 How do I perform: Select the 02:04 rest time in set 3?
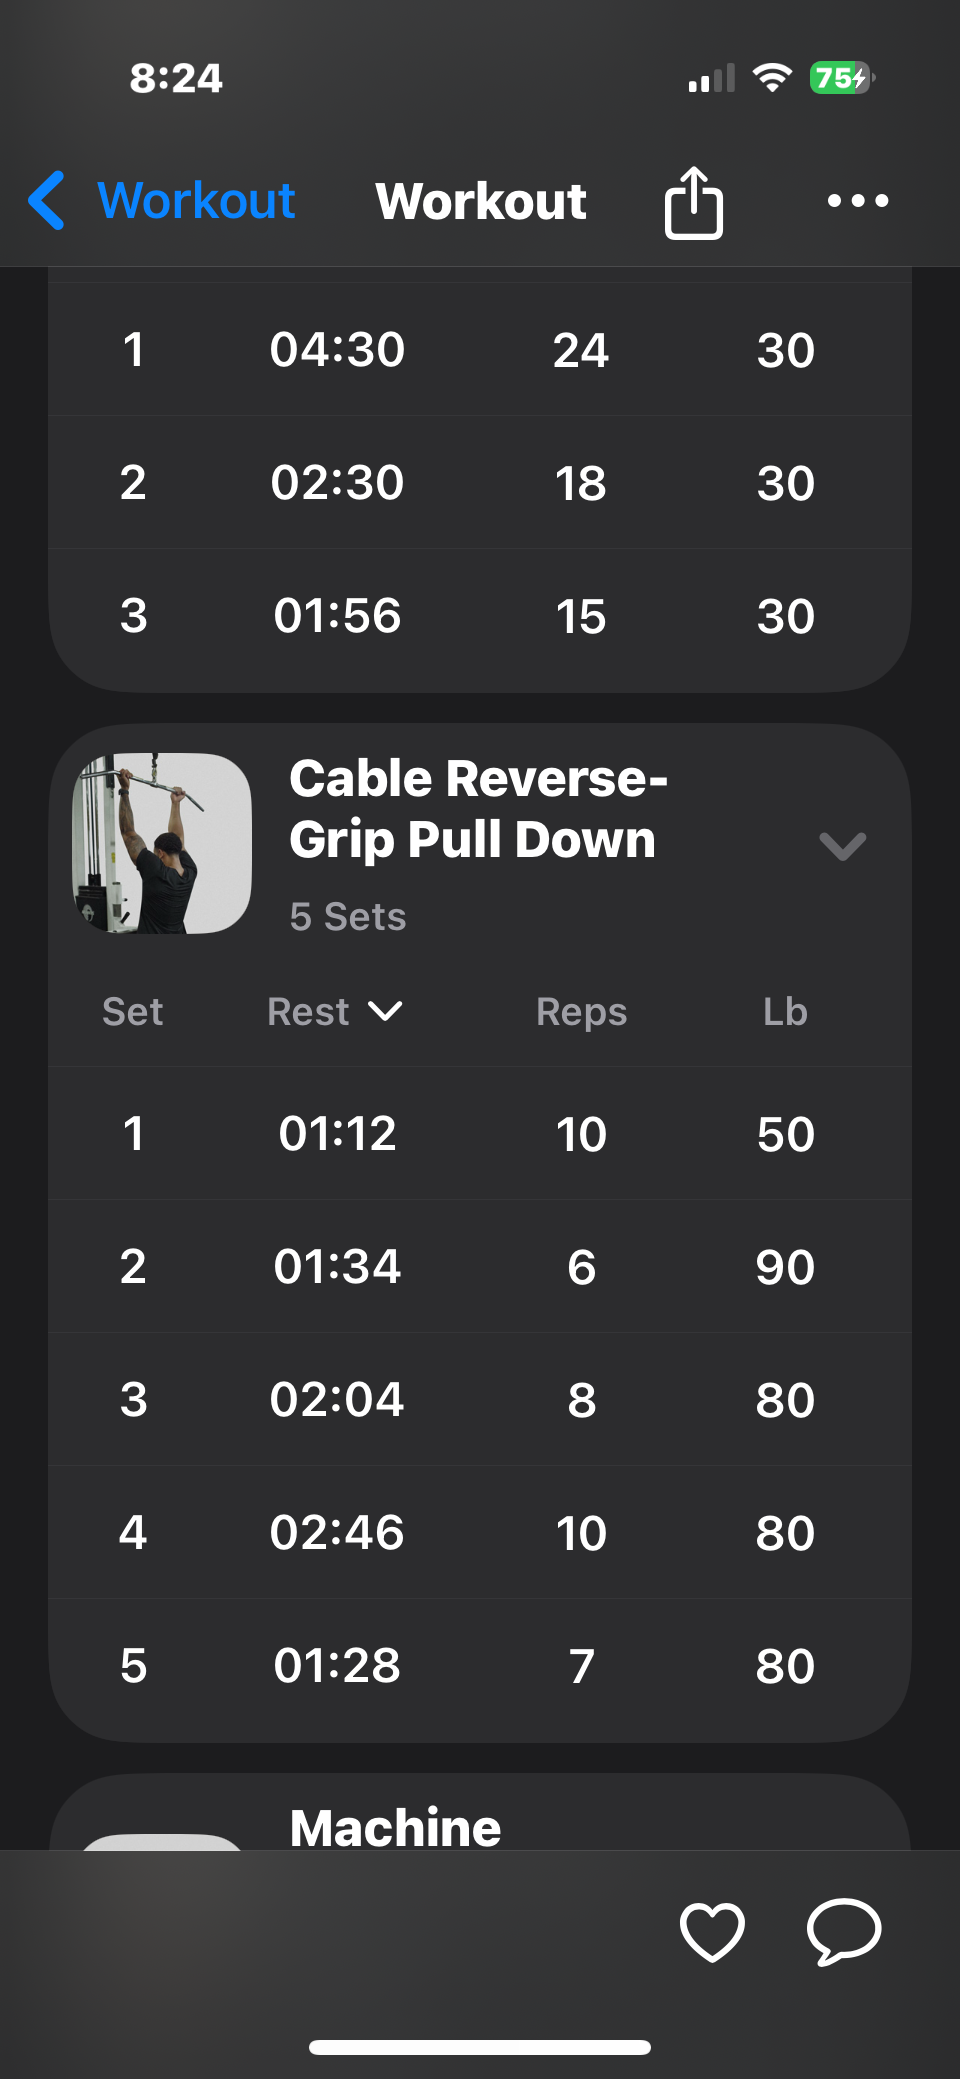click(x=337, y=1399)
